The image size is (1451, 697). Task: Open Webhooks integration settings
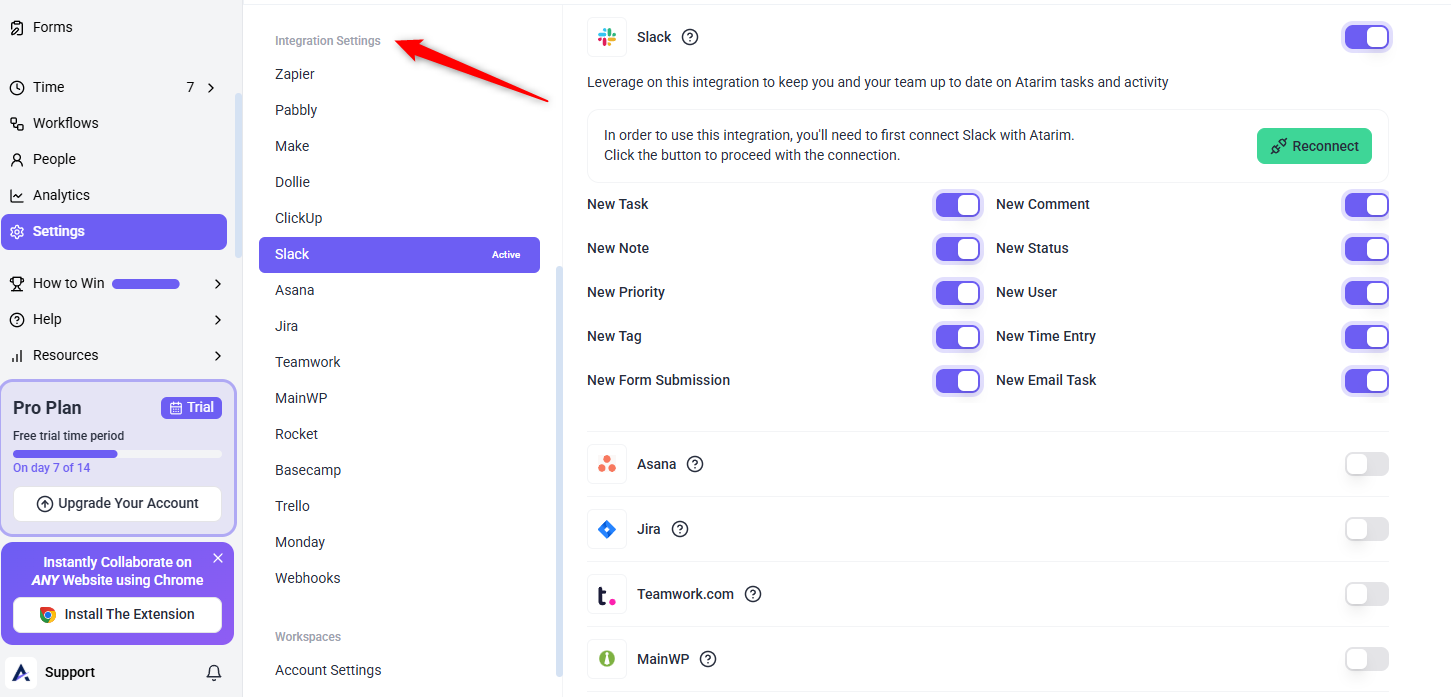click(x=307, y=578)
